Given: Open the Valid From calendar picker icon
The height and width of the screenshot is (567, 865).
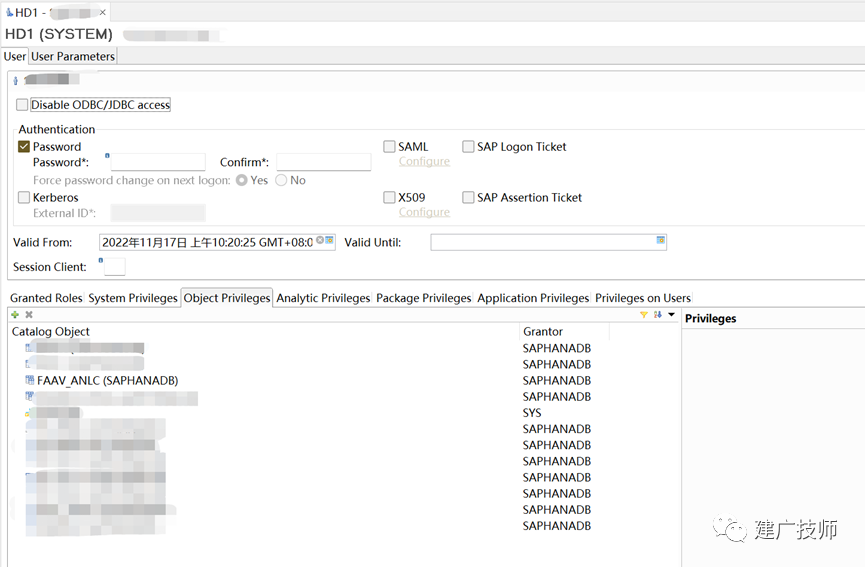Looking at the screenshot, I should [x=329, y=240].
